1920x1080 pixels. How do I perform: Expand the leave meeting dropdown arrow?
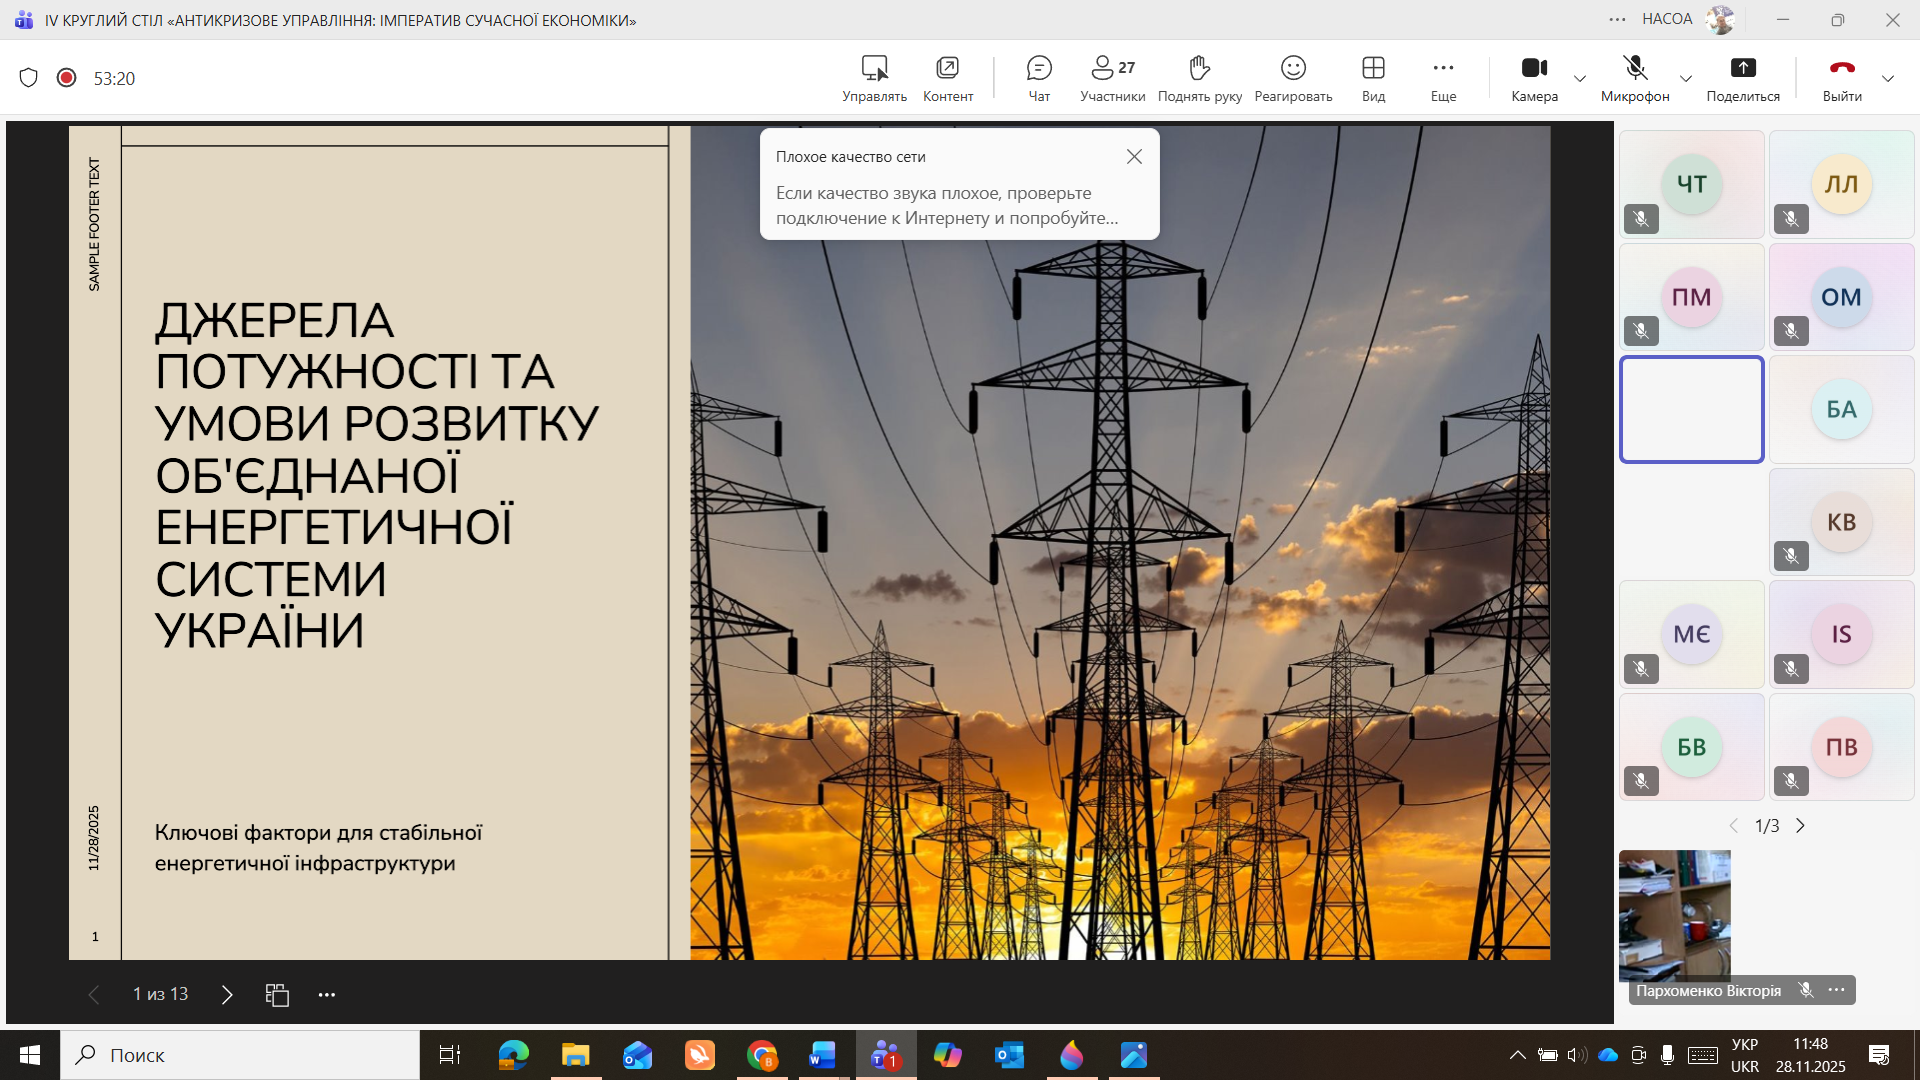click(1888, 78)
